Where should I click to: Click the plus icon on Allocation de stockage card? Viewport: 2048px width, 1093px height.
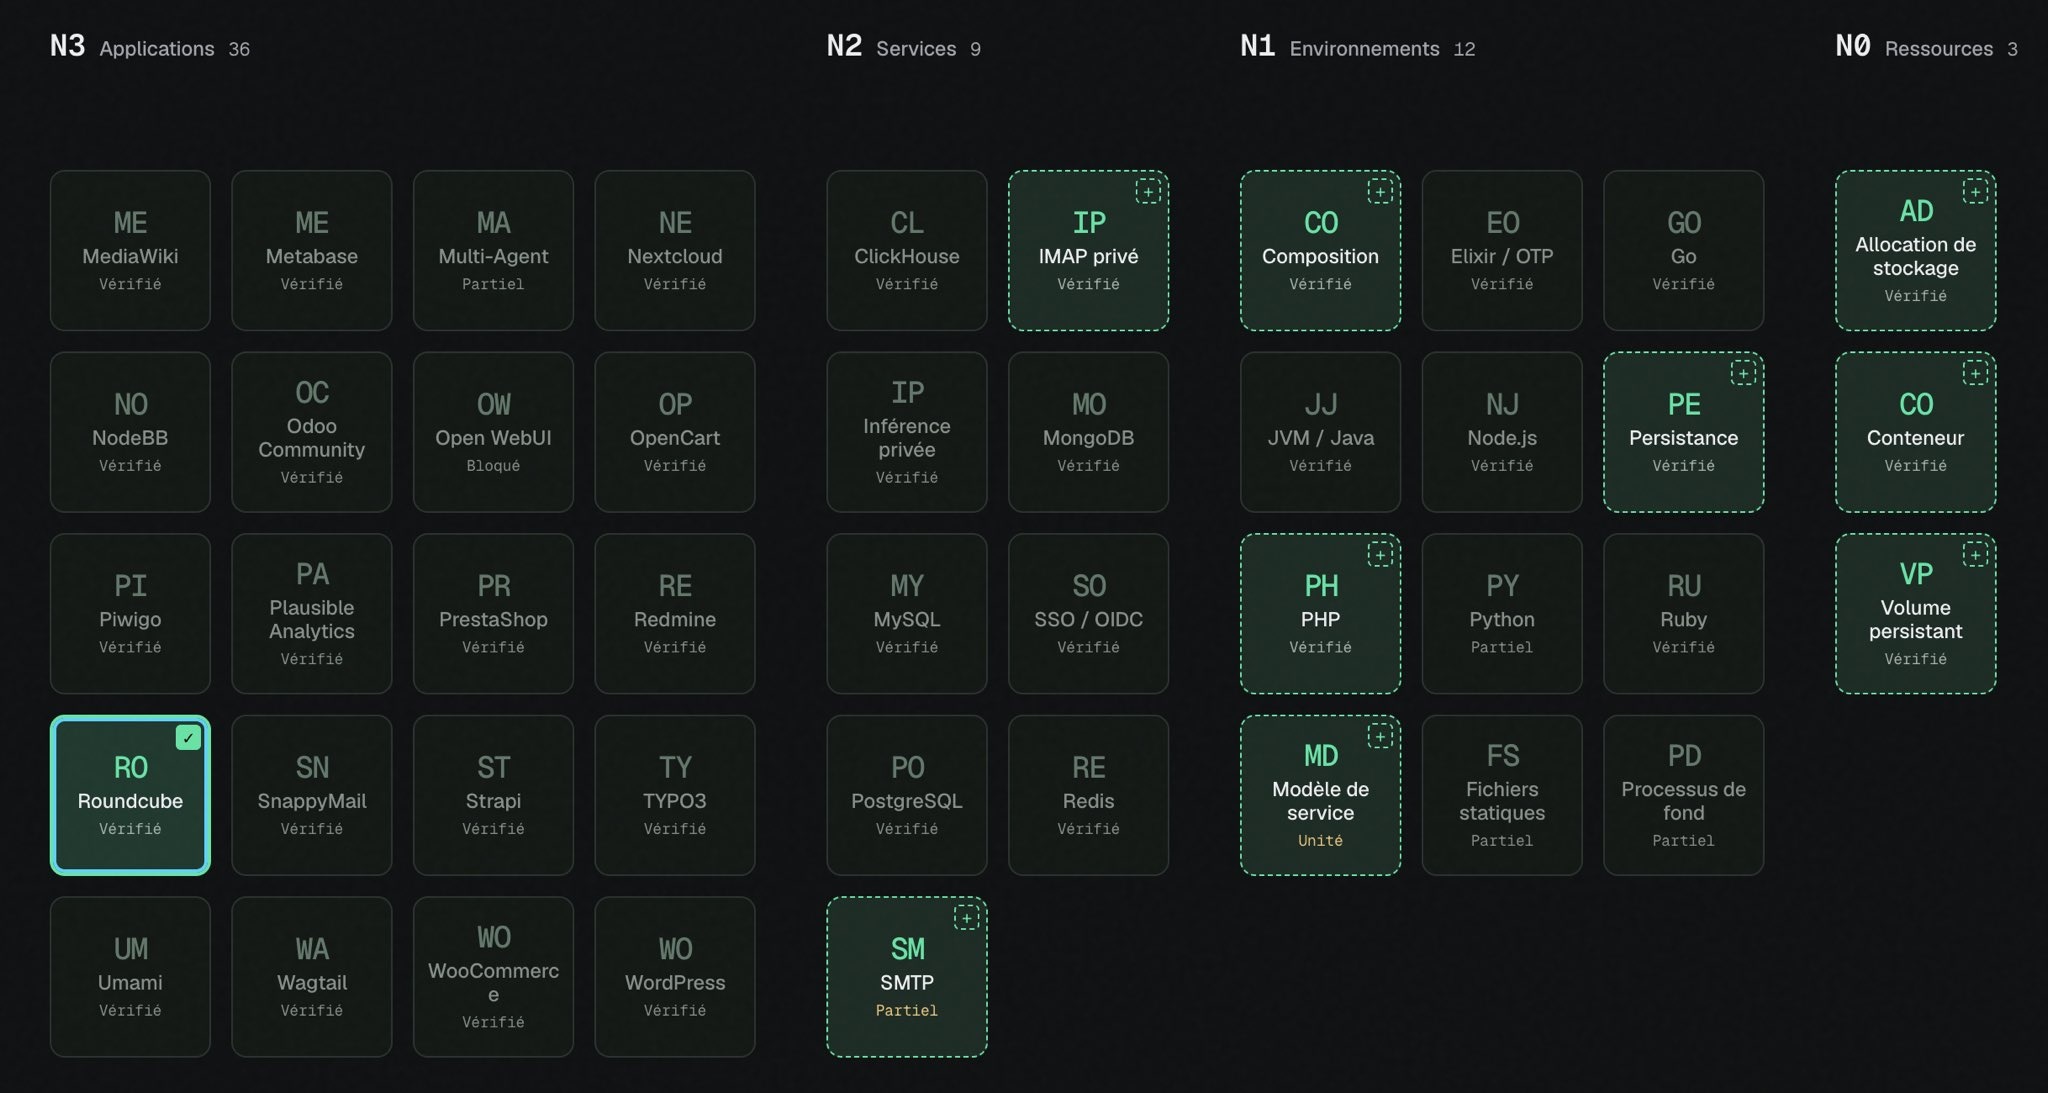click(x=1975, y=192)
